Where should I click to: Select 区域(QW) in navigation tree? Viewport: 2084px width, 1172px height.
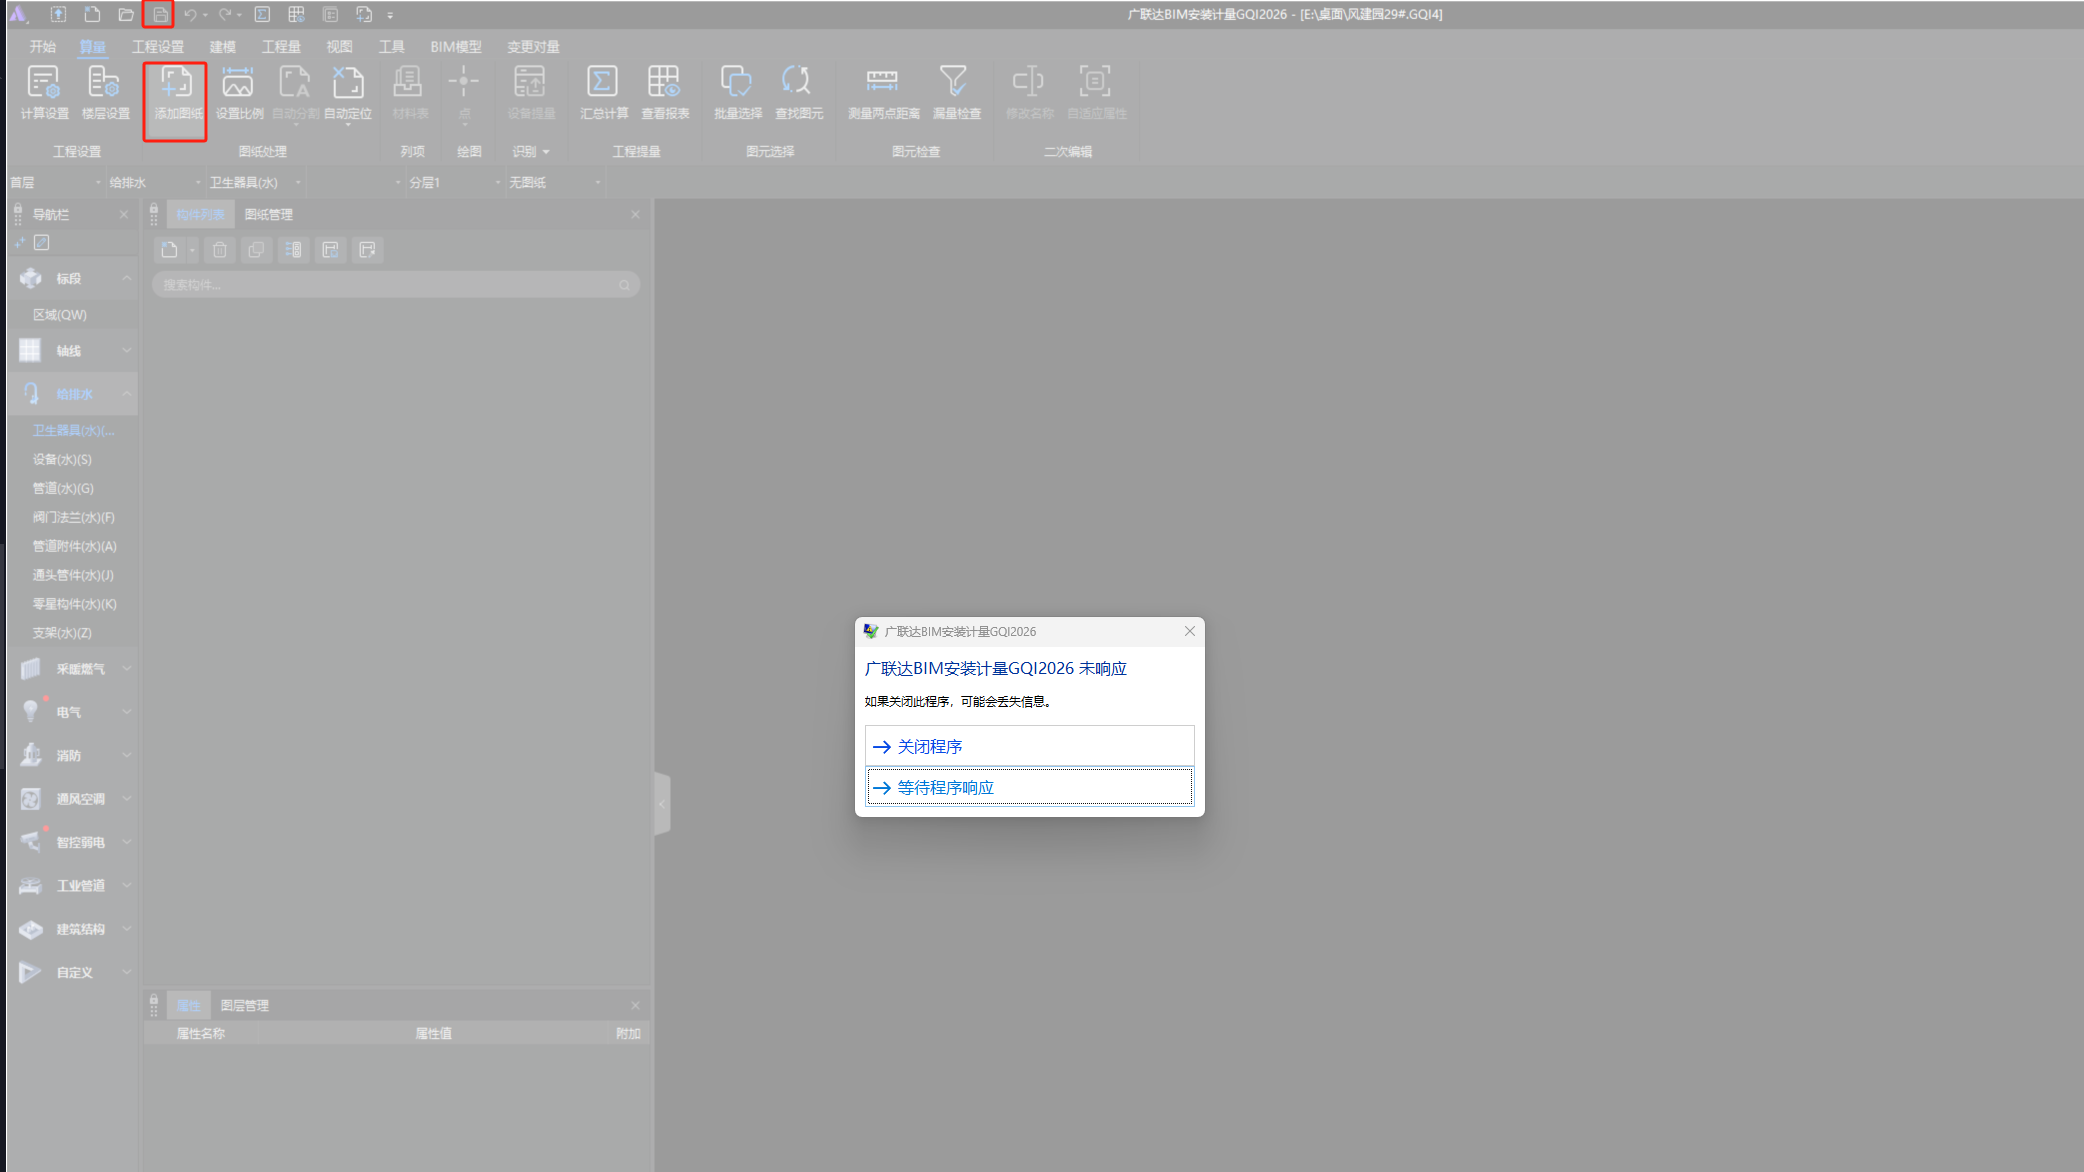tap(60, 314)
